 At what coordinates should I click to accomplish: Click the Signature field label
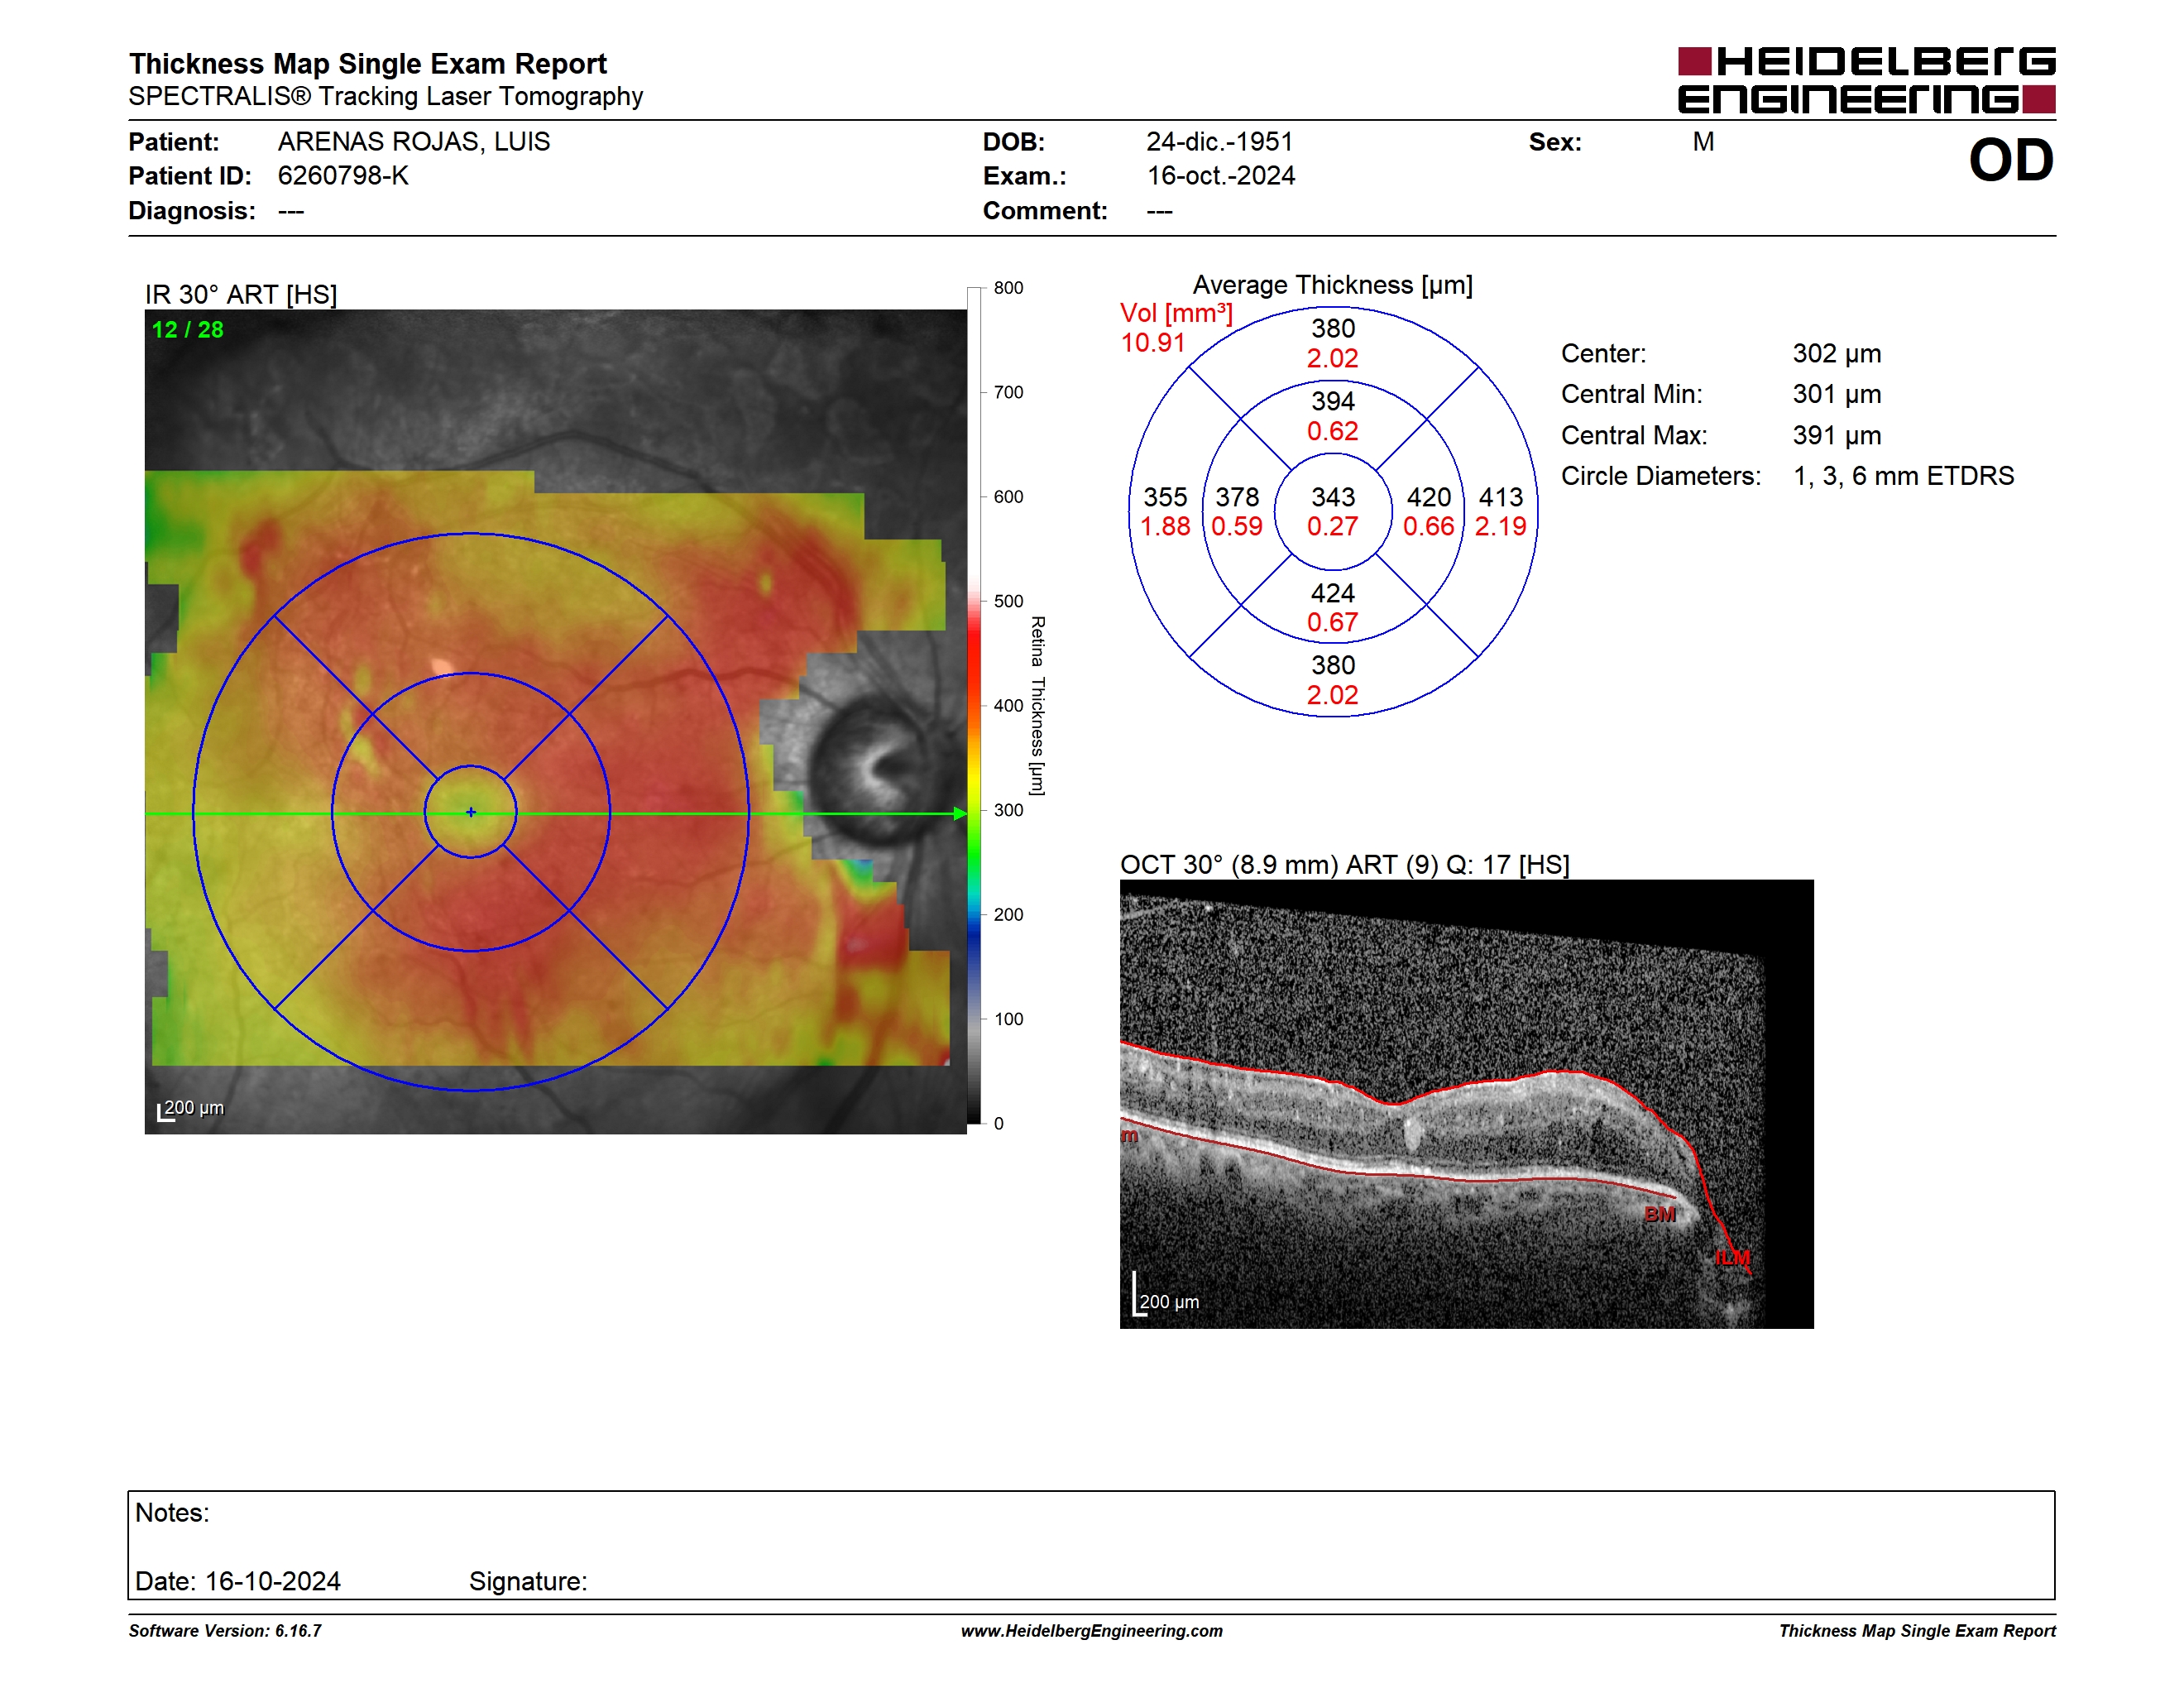point(528,1581)
